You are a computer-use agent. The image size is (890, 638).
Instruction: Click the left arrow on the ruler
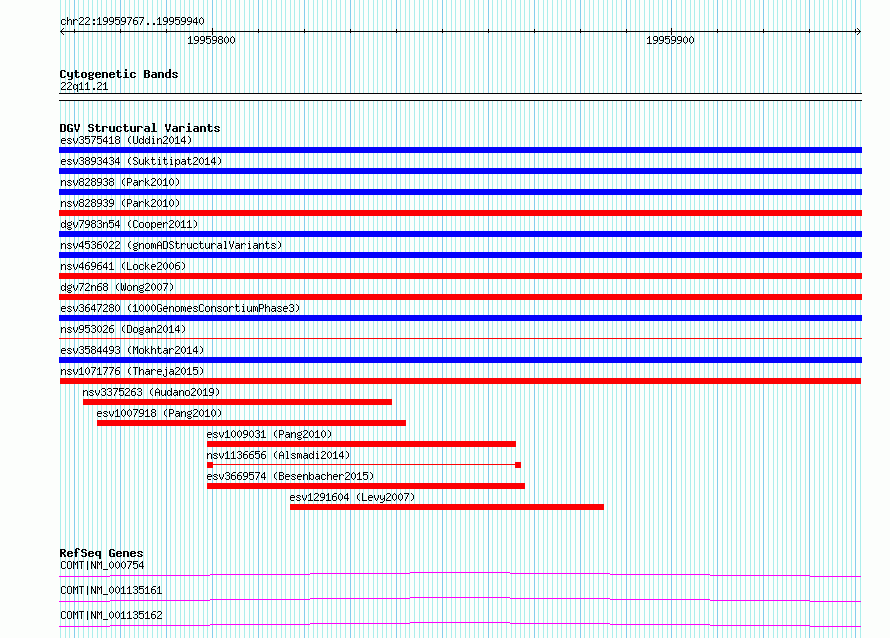62,31
